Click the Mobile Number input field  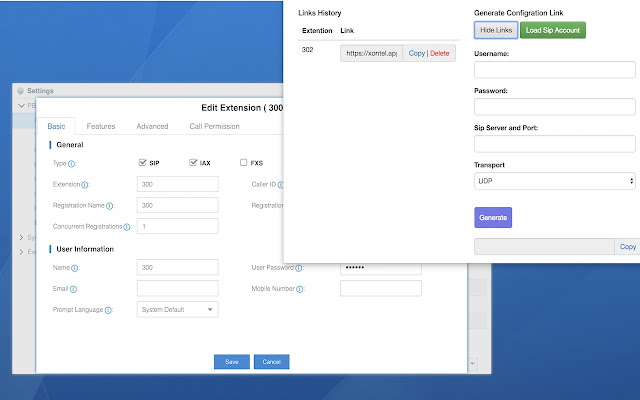[x=381, y=288]
